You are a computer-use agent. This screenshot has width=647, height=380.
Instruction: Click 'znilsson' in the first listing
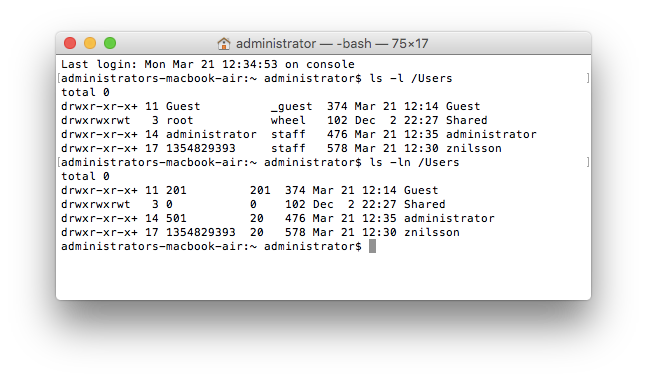click(x=474, y=149)
